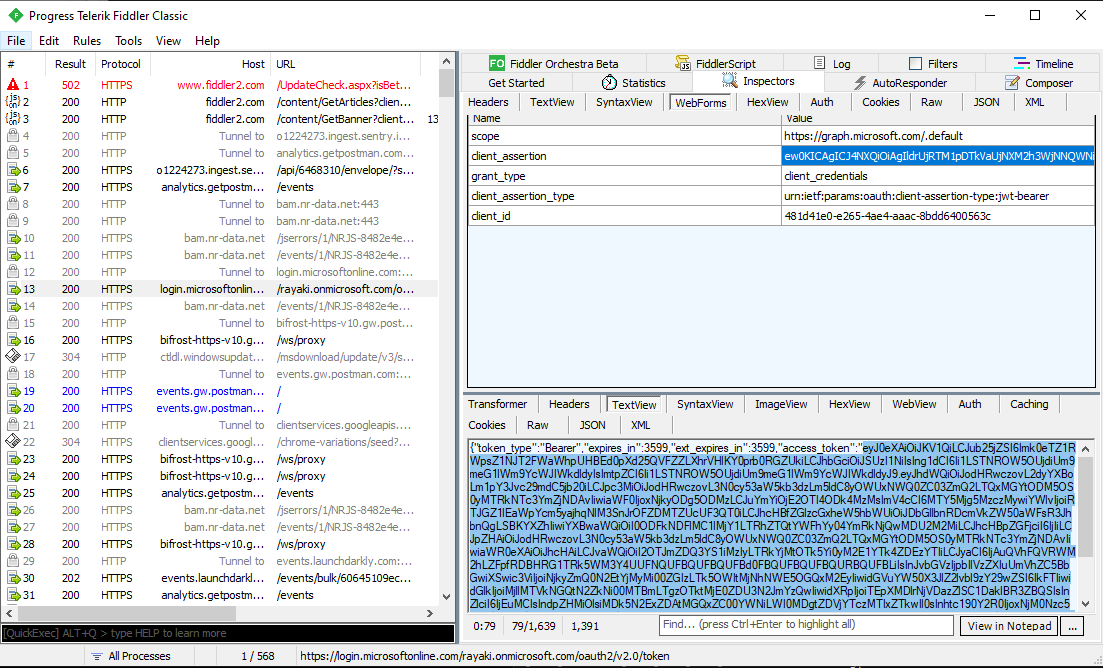
Task: Select the scope value graph.microsoft.com/.default
Action: click(x=938, y=136)
